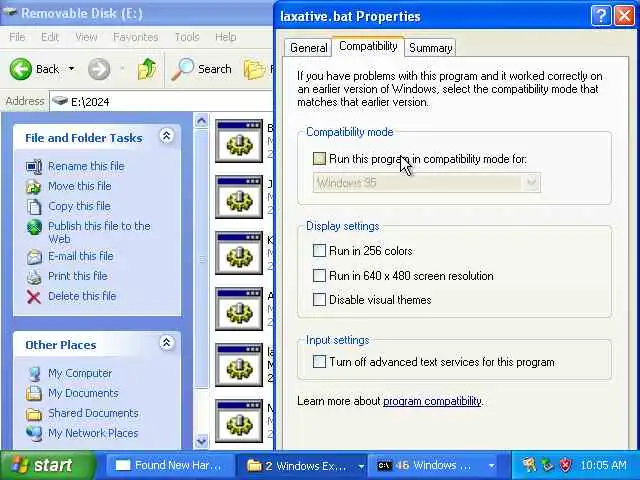Click the grey Forward arrow icon
The height and width of the screenshot is (480, 640).
click(99, 69)
